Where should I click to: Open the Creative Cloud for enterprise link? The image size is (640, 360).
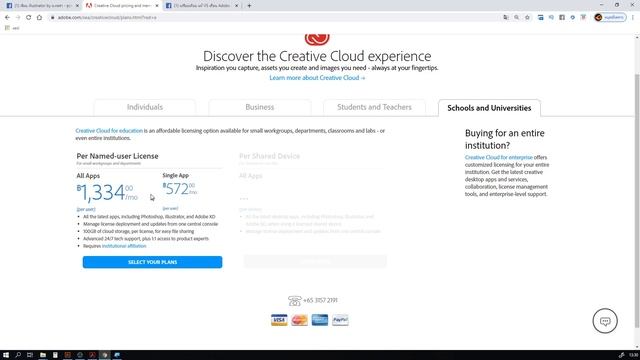coord(499,157)
